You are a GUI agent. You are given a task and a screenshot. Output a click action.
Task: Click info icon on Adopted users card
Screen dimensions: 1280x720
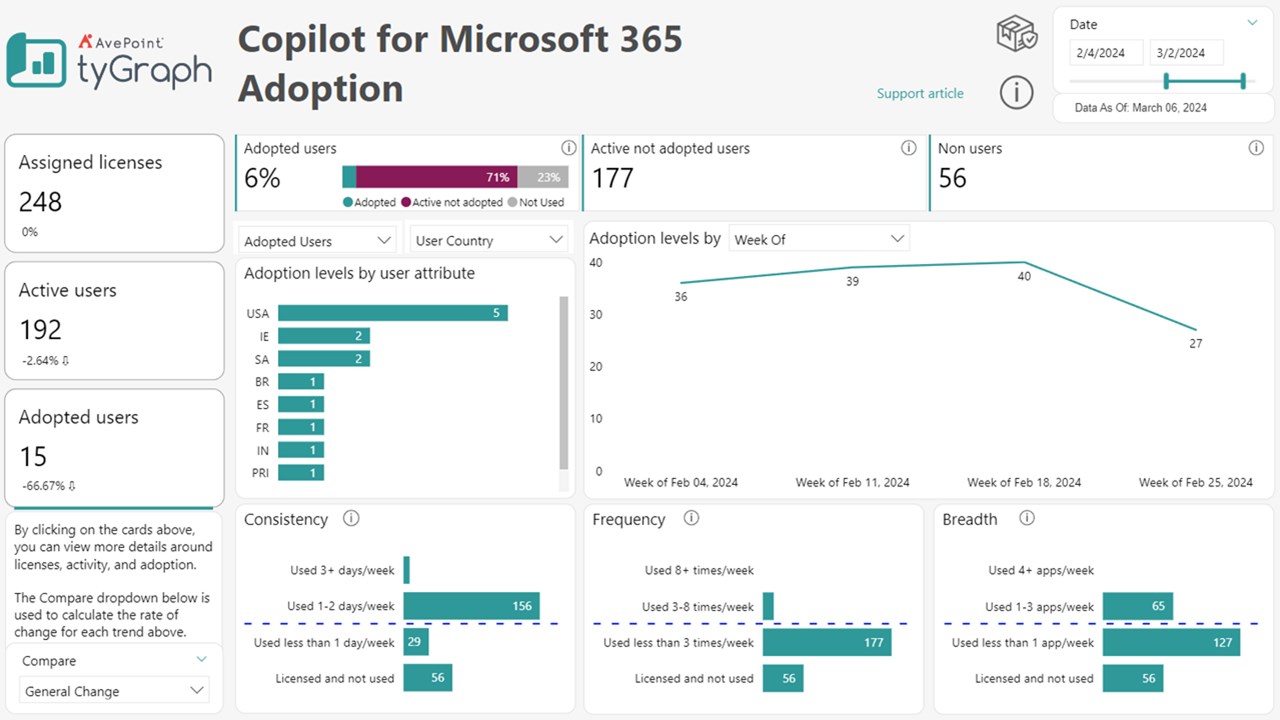click(x=569, y=148)
